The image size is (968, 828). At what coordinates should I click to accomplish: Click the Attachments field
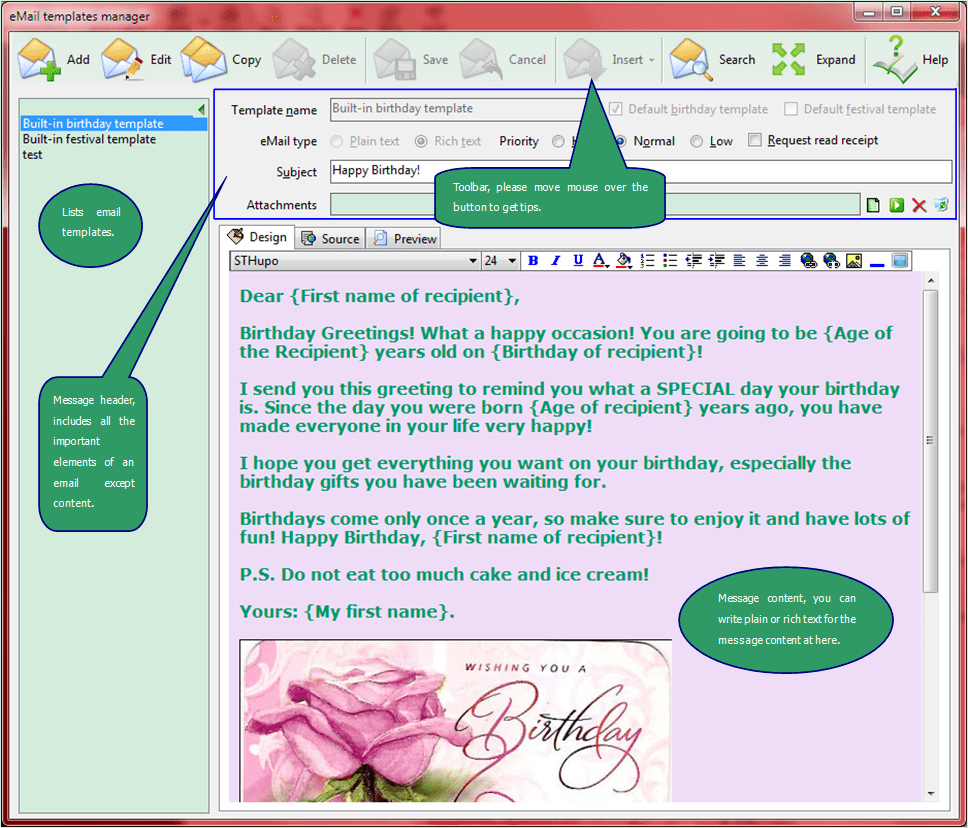click(x=595, y=204)
